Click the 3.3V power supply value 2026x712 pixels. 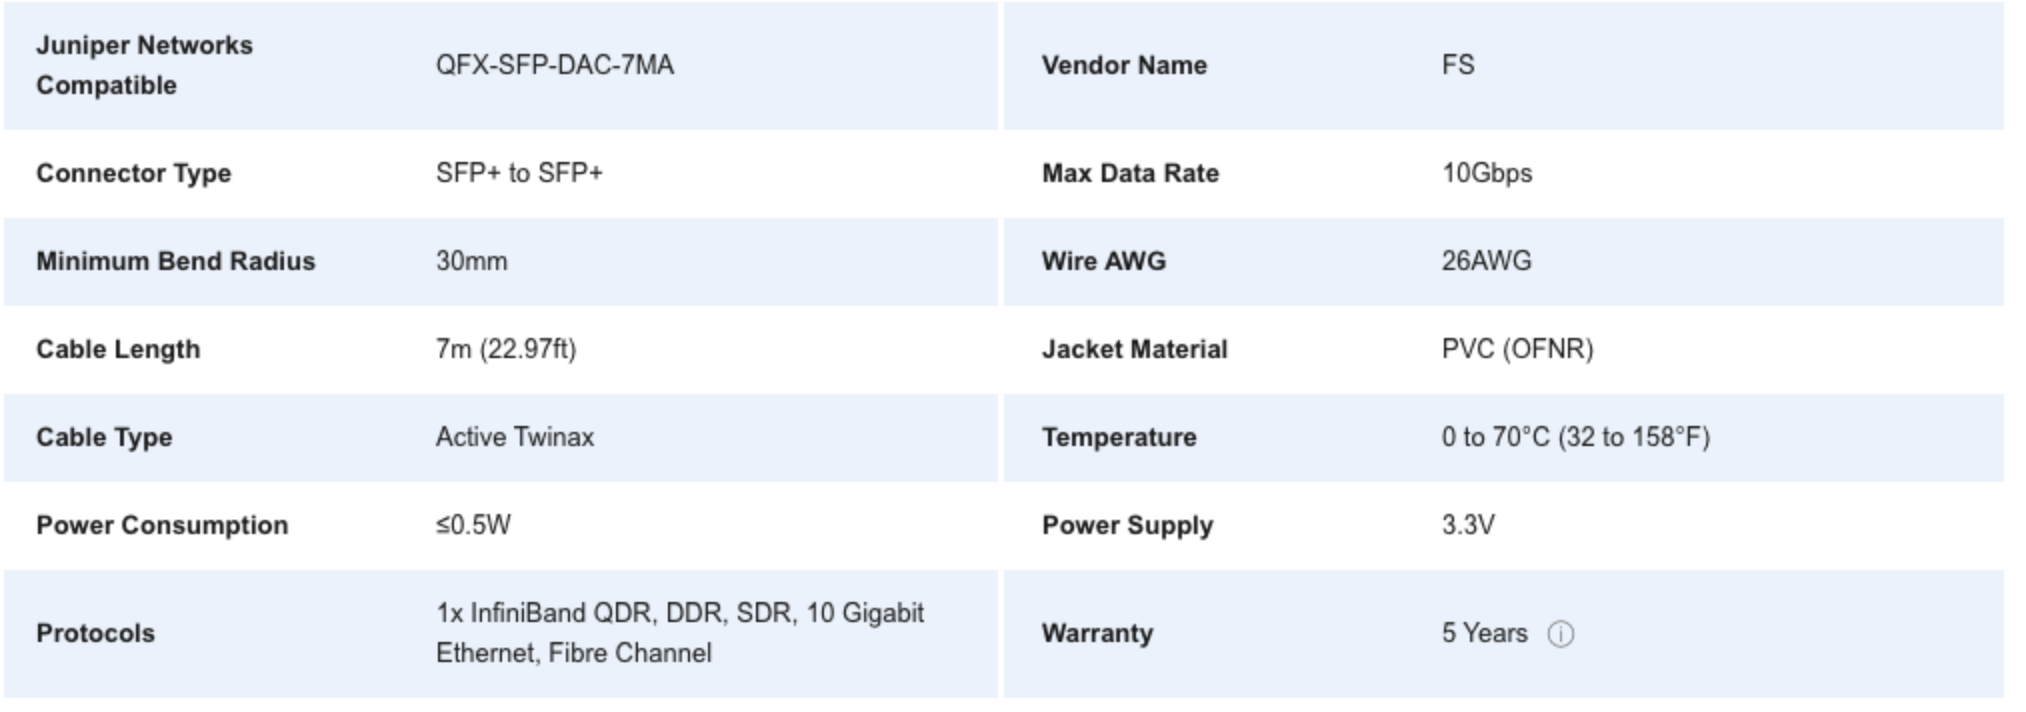pos(1467,525)
